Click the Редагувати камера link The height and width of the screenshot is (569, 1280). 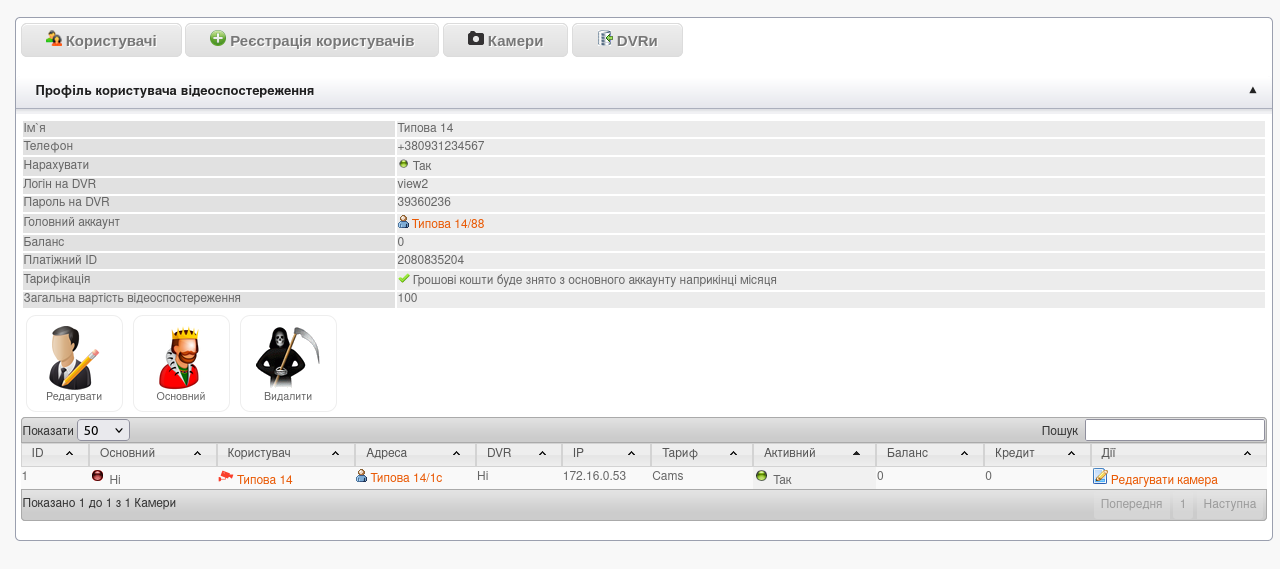tap(1164, 480)
